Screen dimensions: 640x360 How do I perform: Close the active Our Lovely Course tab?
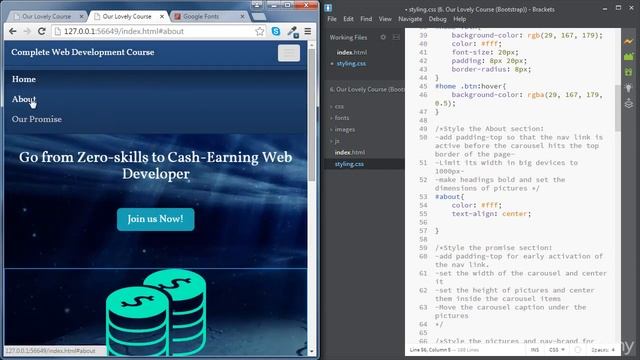pyautogui.click(x=162, y=16)
